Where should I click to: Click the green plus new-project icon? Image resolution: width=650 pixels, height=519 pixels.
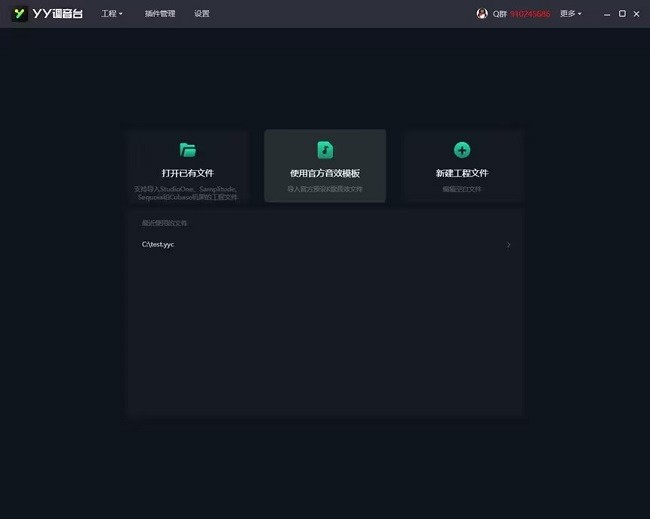point(462,150)
